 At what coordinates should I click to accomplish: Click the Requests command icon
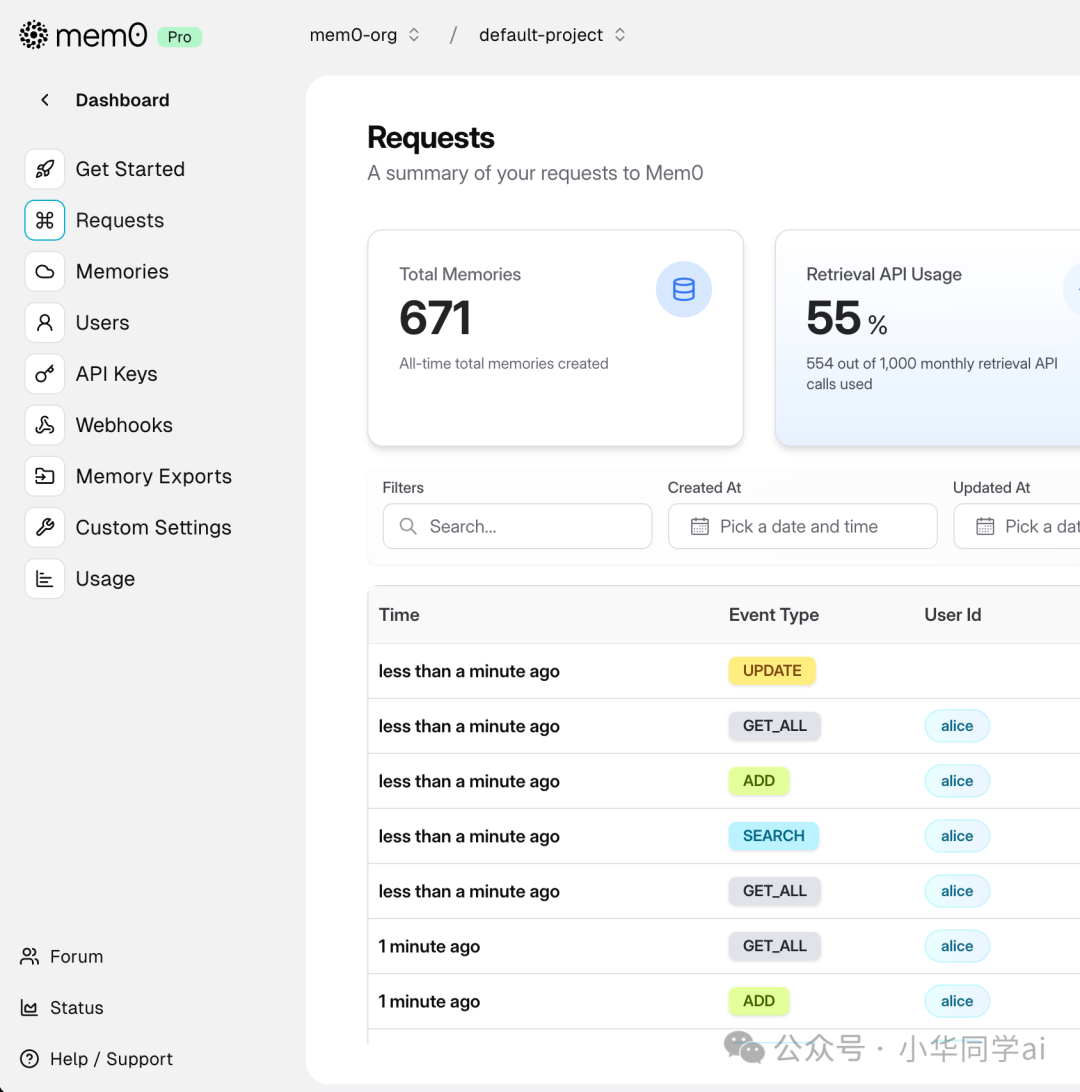45,220
